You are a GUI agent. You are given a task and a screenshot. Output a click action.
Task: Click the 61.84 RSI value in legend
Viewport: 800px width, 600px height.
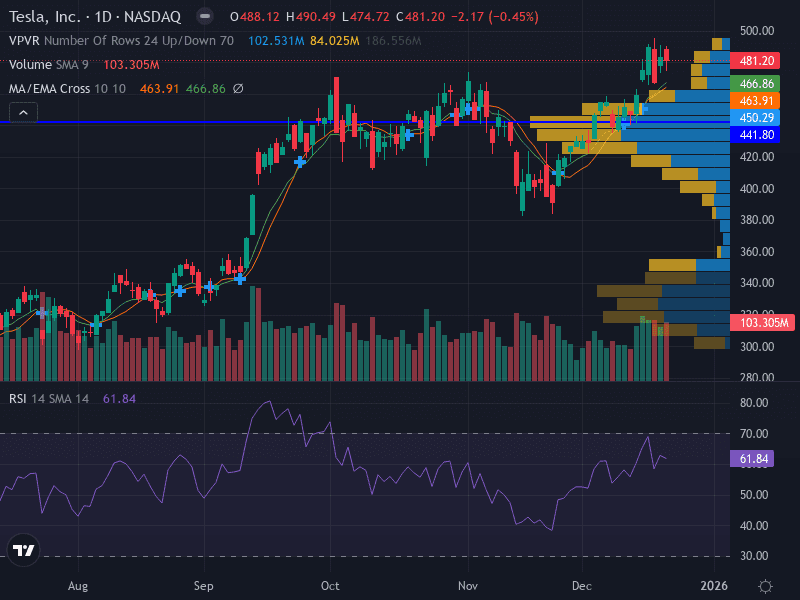[x=119, y=399]
